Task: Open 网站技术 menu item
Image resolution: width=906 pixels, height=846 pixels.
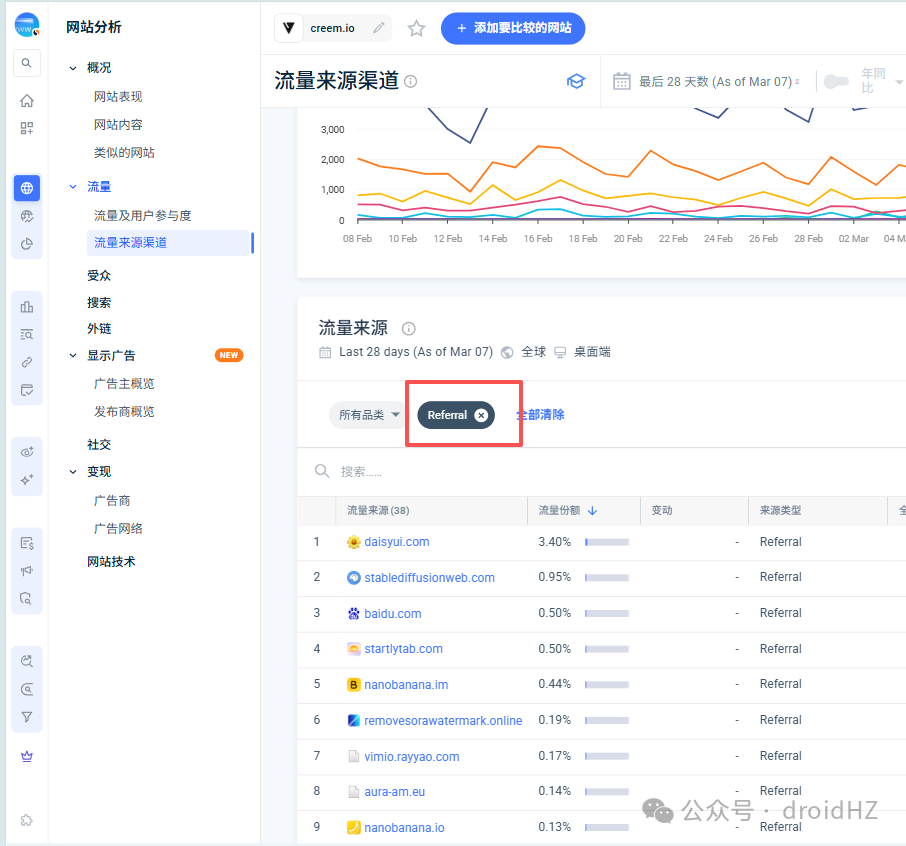Action: (x=111, y=562)
